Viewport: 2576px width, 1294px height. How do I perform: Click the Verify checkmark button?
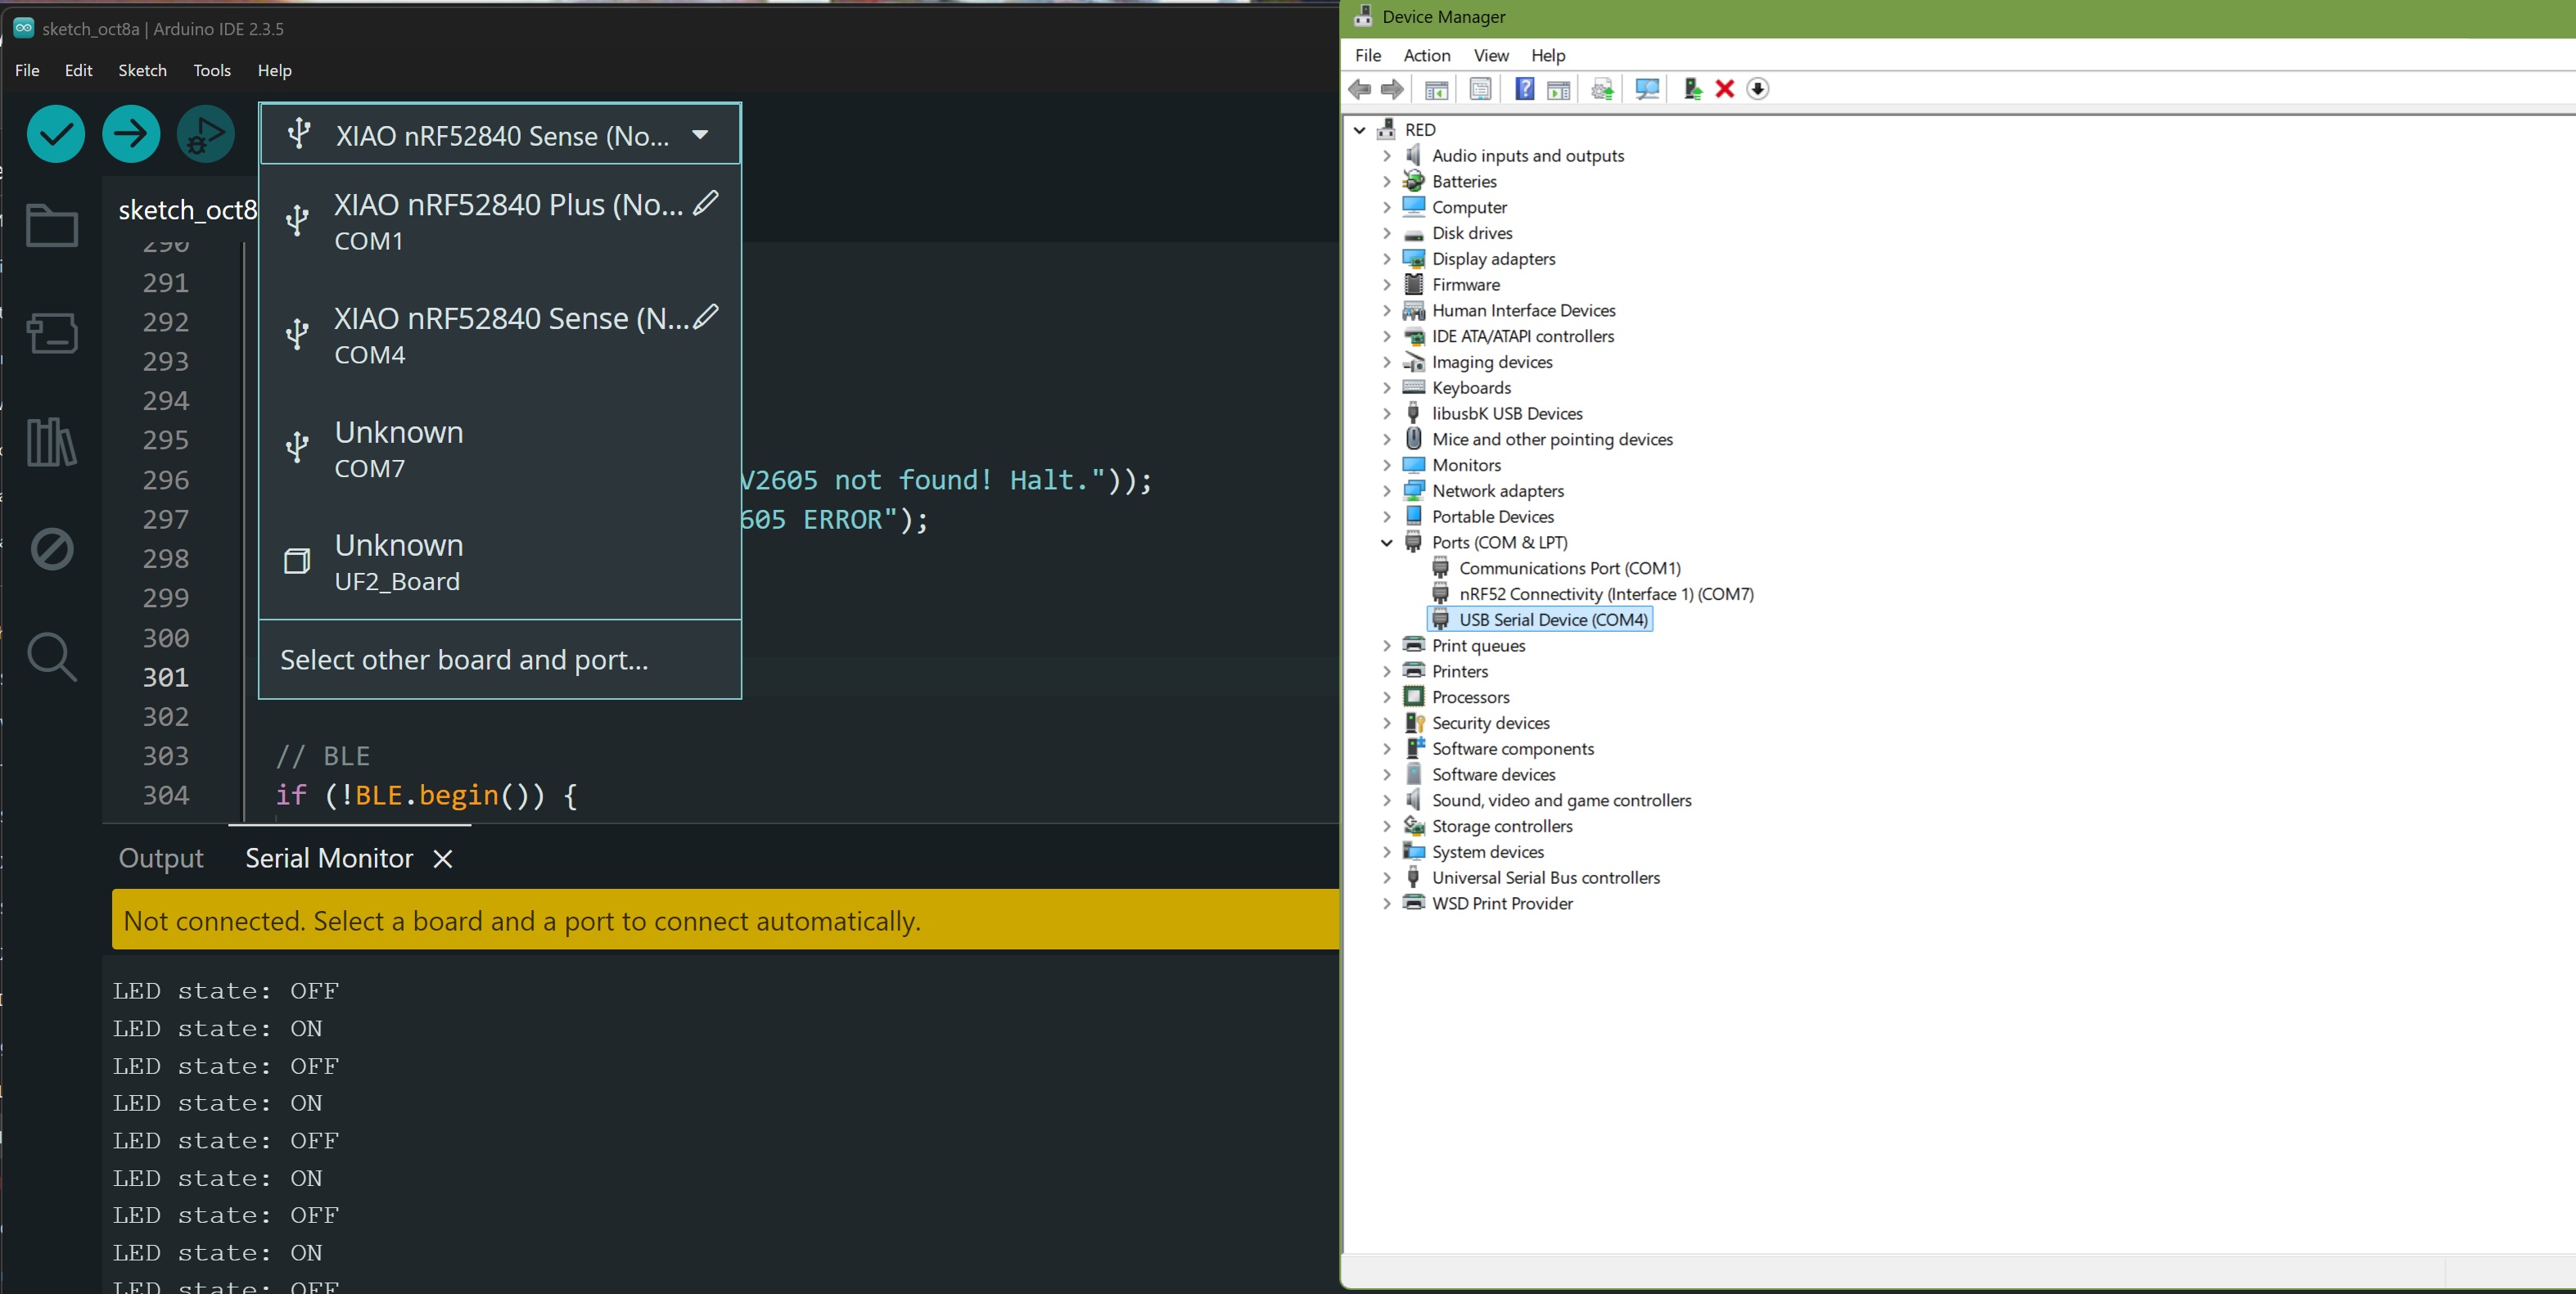56,134
